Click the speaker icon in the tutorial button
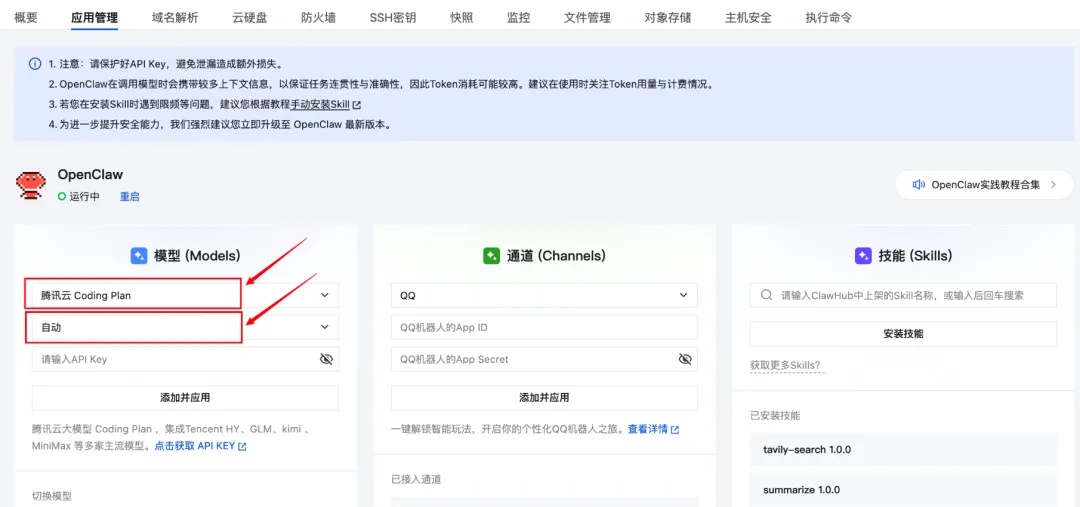 click(x=917, y=185)
